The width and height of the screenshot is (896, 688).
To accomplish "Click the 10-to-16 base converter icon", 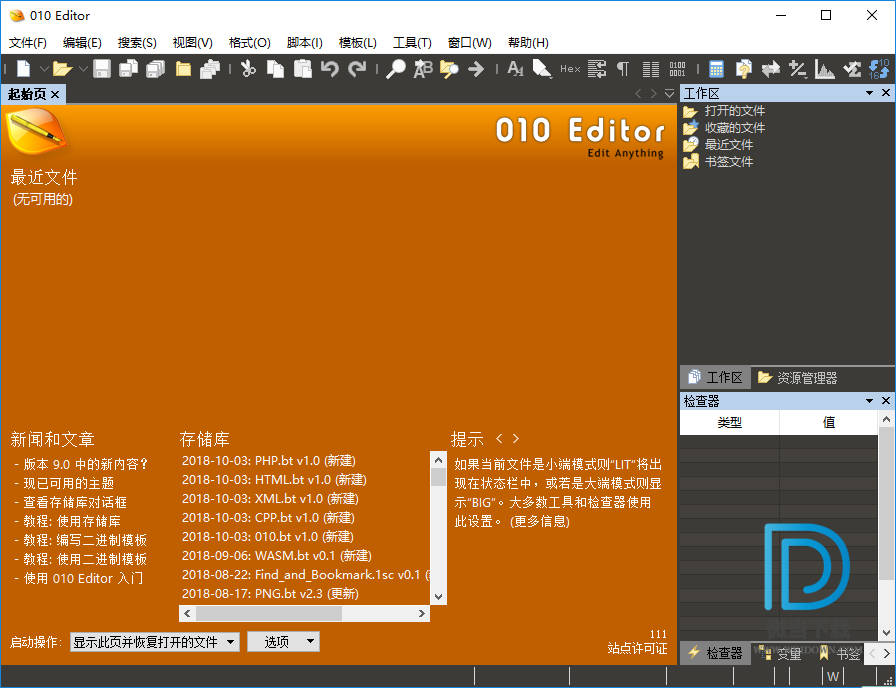I will tap(879, 69).
